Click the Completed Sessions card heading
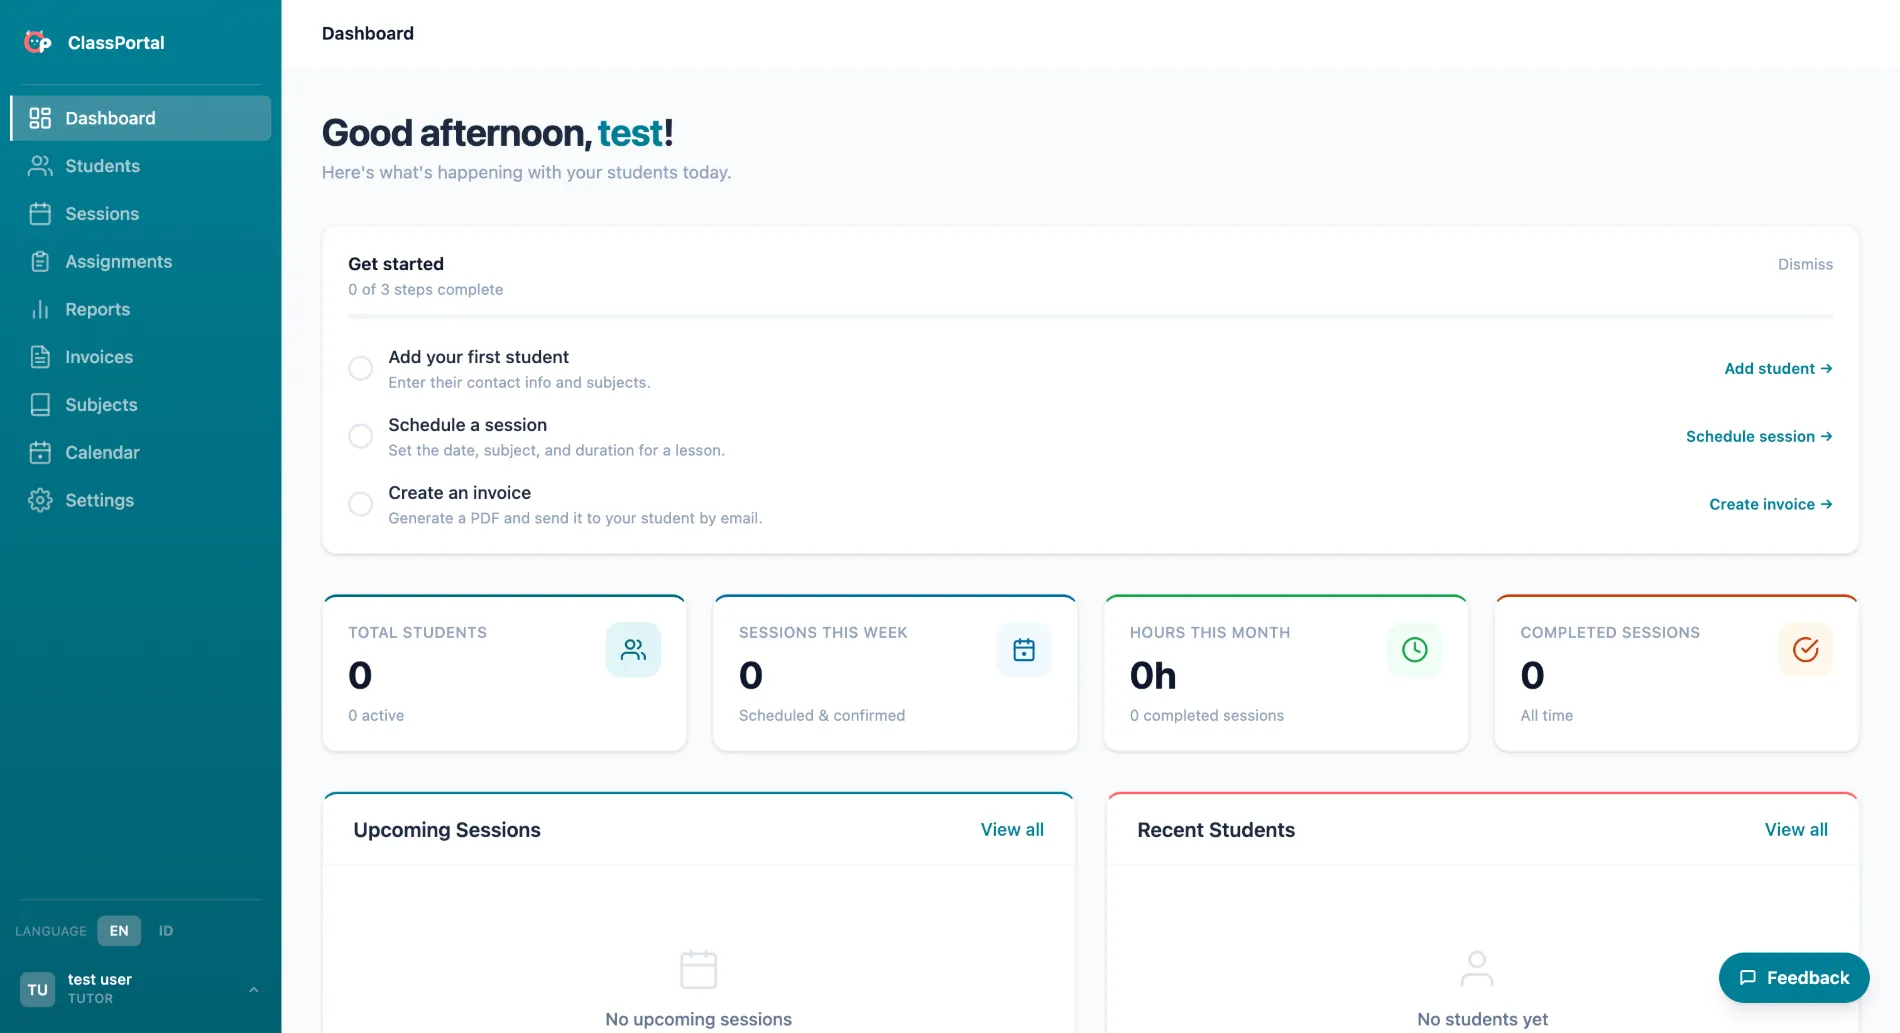 1610,633
